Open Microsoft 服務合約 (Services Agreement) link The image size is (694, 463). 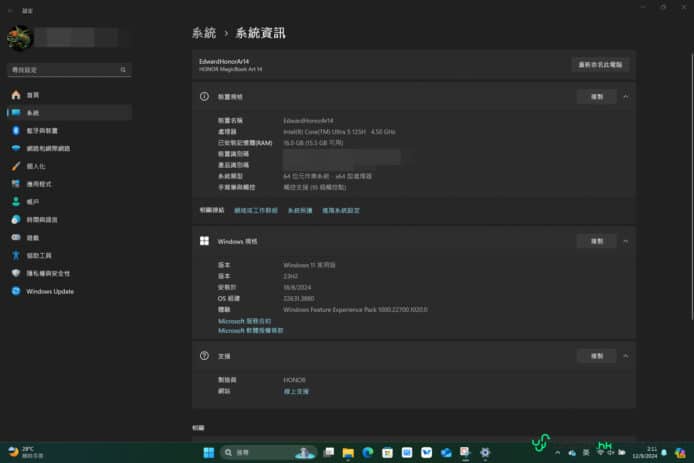[244, 321]
